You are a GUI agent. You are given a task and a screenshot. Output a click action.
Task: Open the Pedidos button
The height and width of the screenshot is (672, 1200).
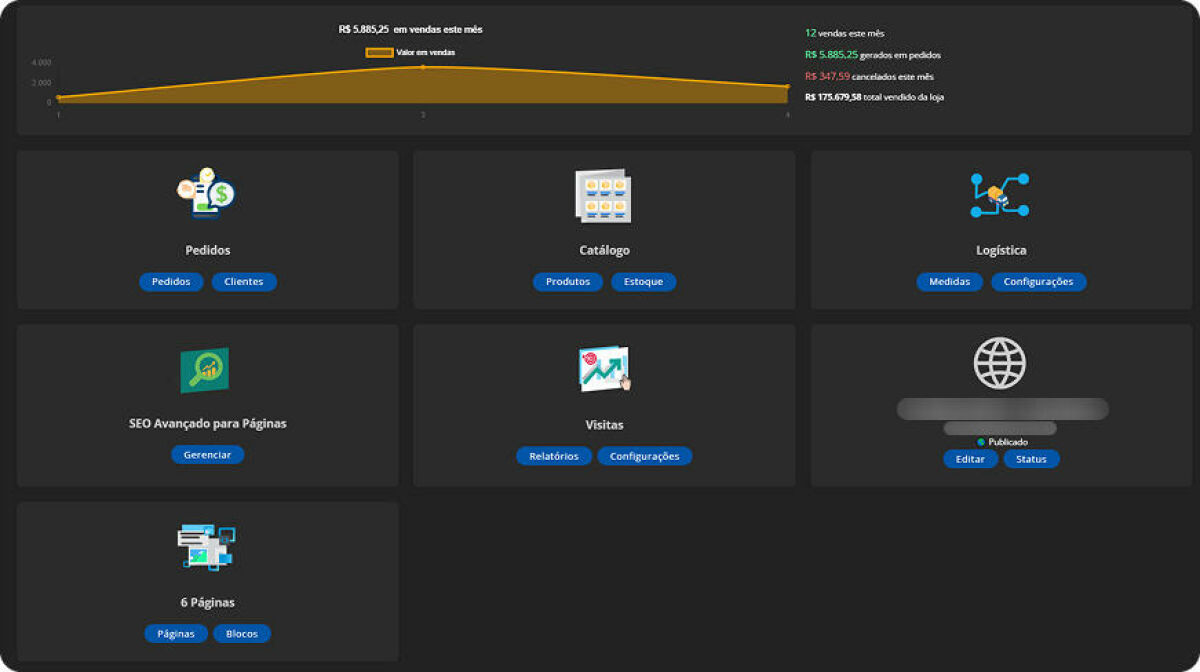click(170, 281)
